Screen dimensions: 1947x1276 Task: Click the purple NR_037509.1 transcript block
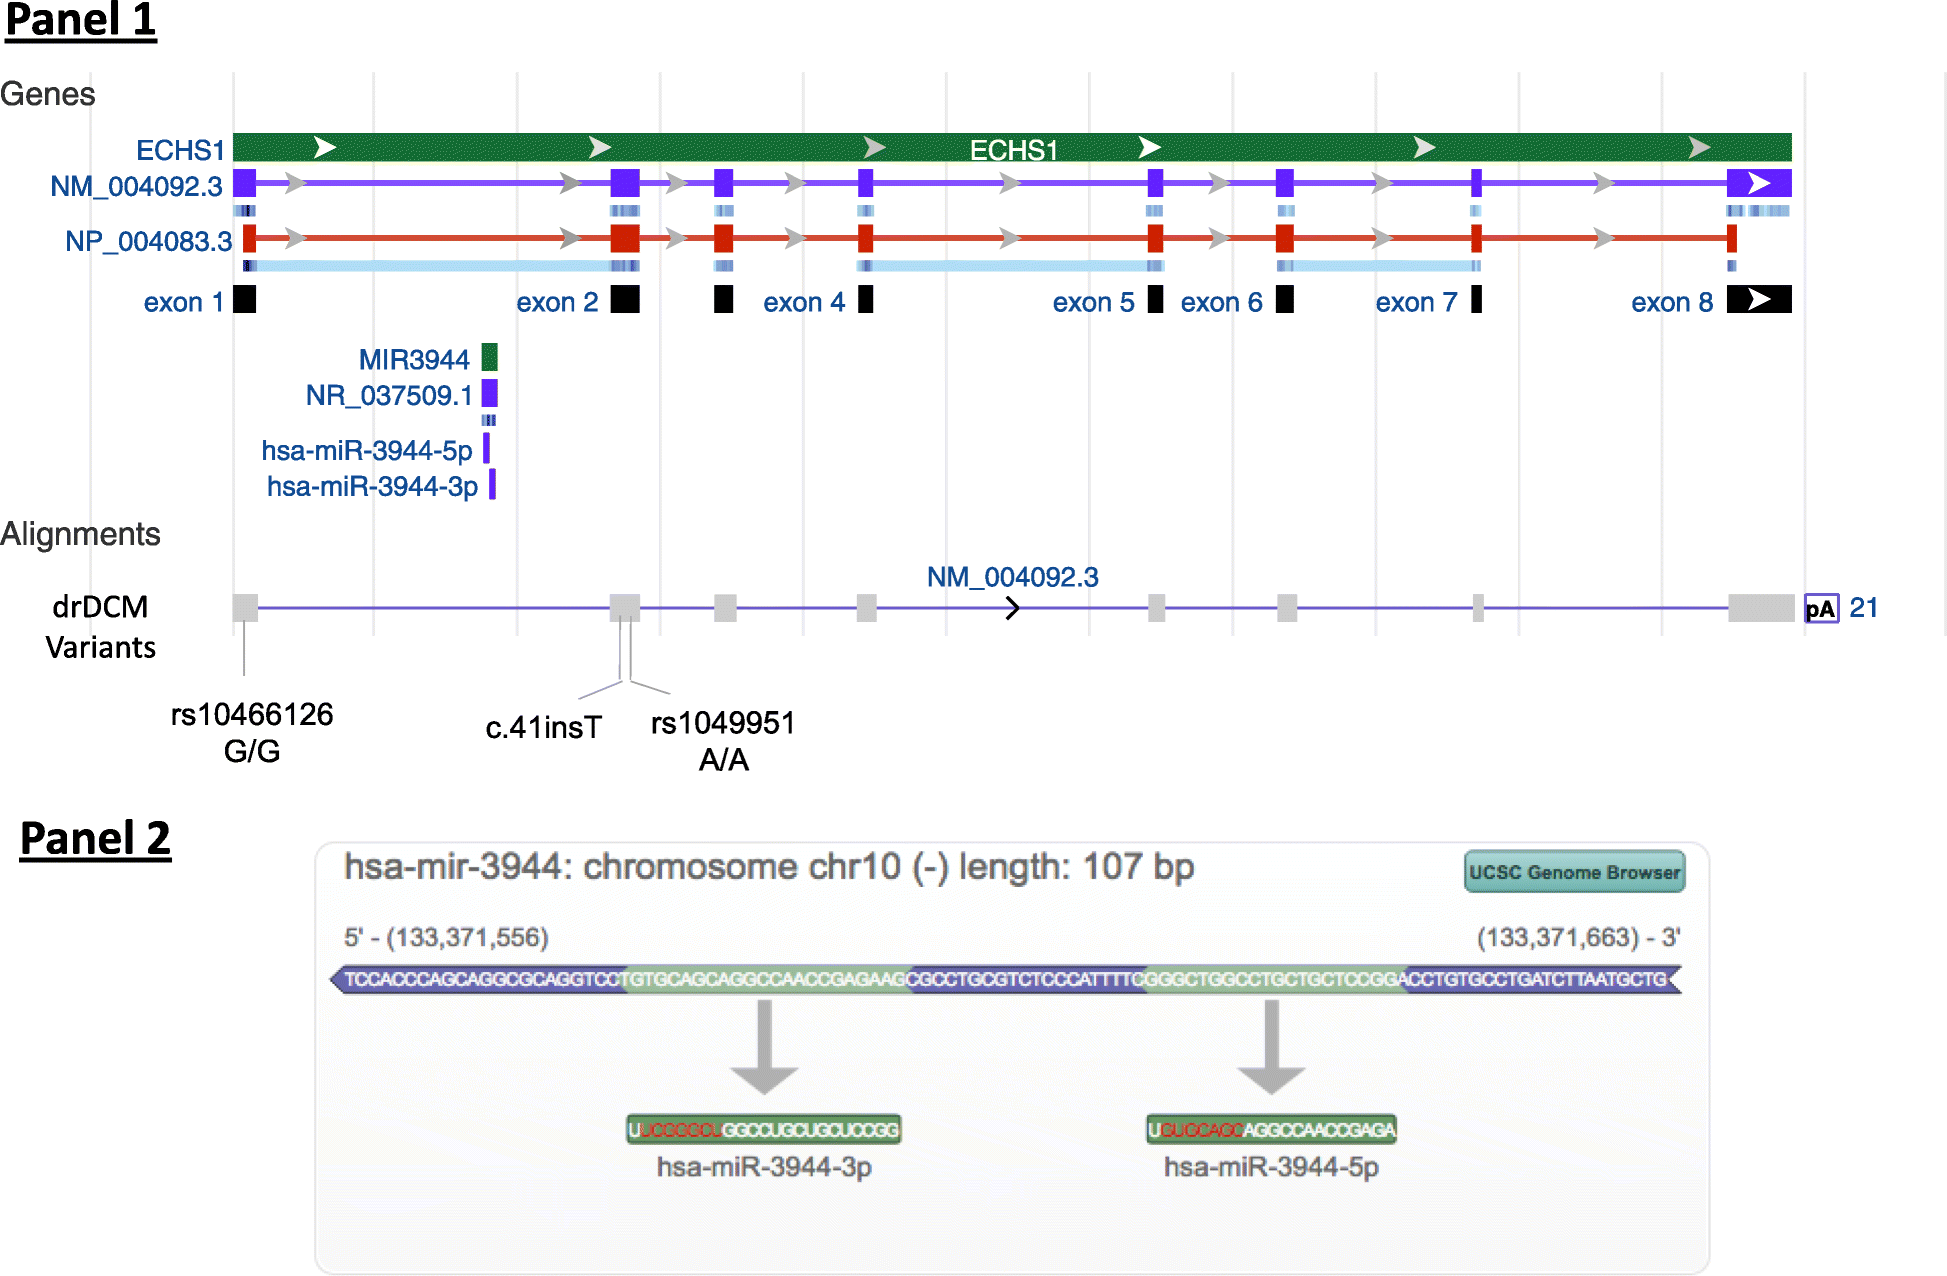(489, 393)
